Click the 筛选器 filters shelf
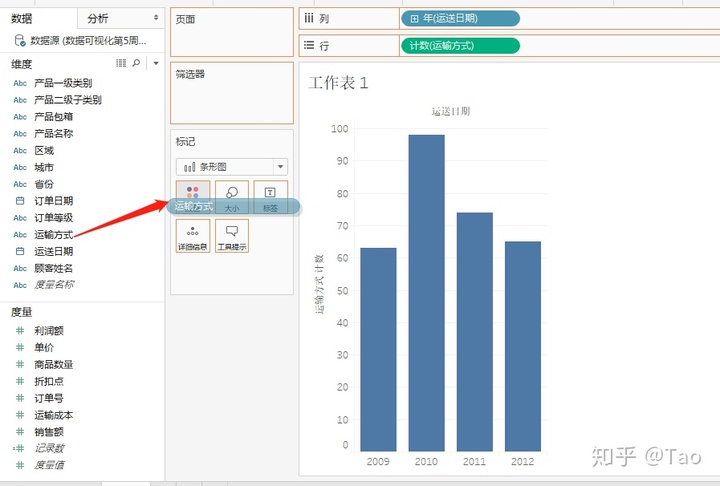Screen dimensions: 720x486 point(232,93)
